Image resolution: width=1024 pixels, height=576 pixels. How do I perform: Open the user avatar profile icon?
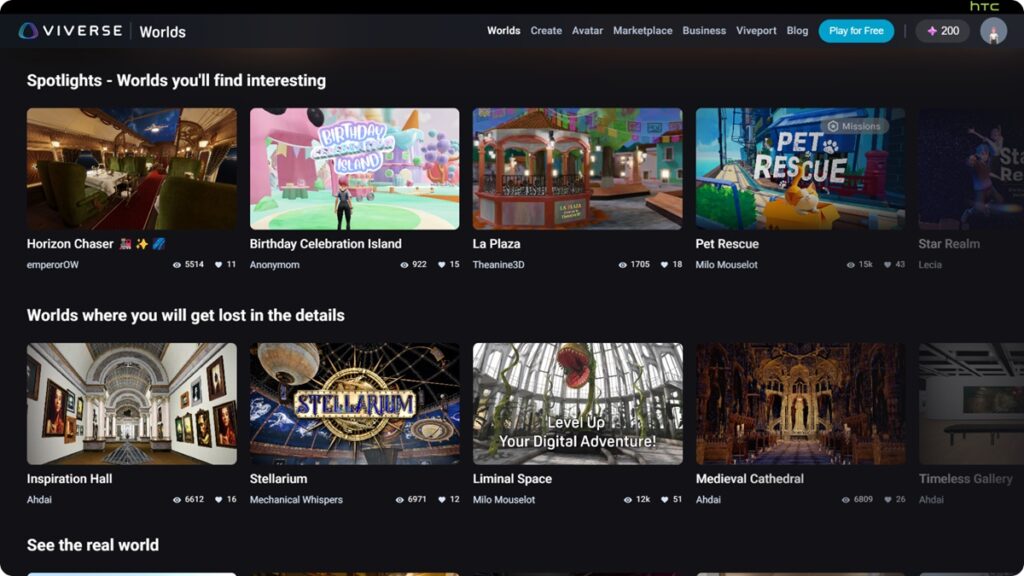pos(993,31)
